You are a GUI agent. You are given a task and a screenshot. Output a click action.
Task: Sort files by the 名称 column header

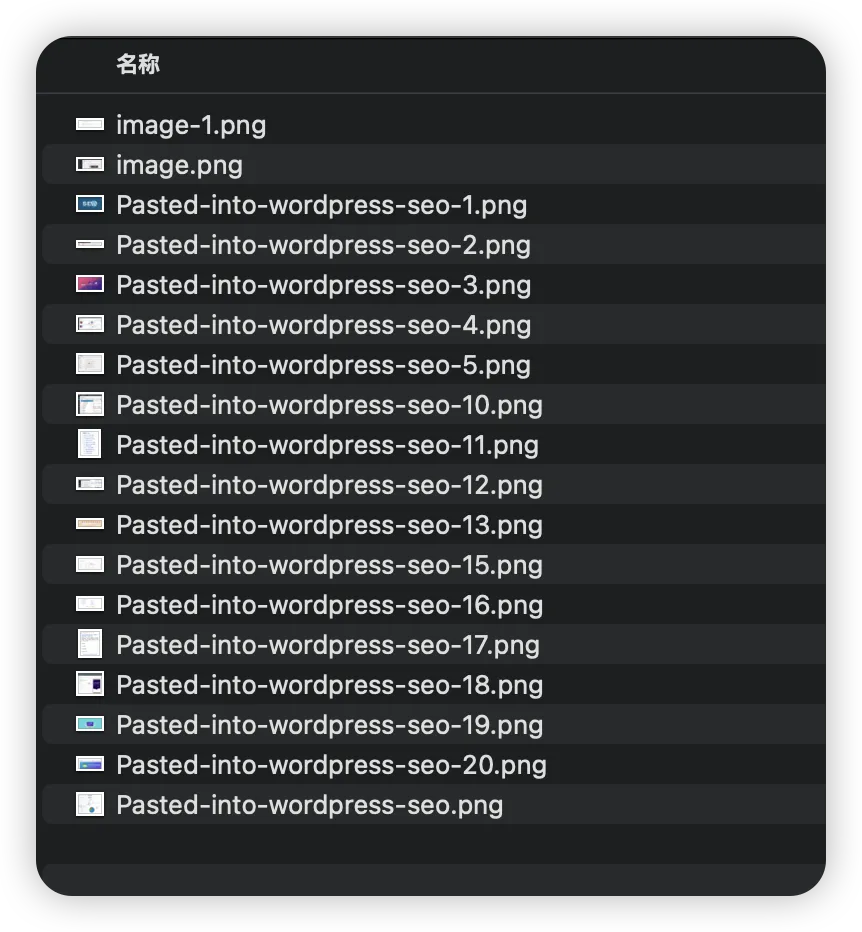138,65
